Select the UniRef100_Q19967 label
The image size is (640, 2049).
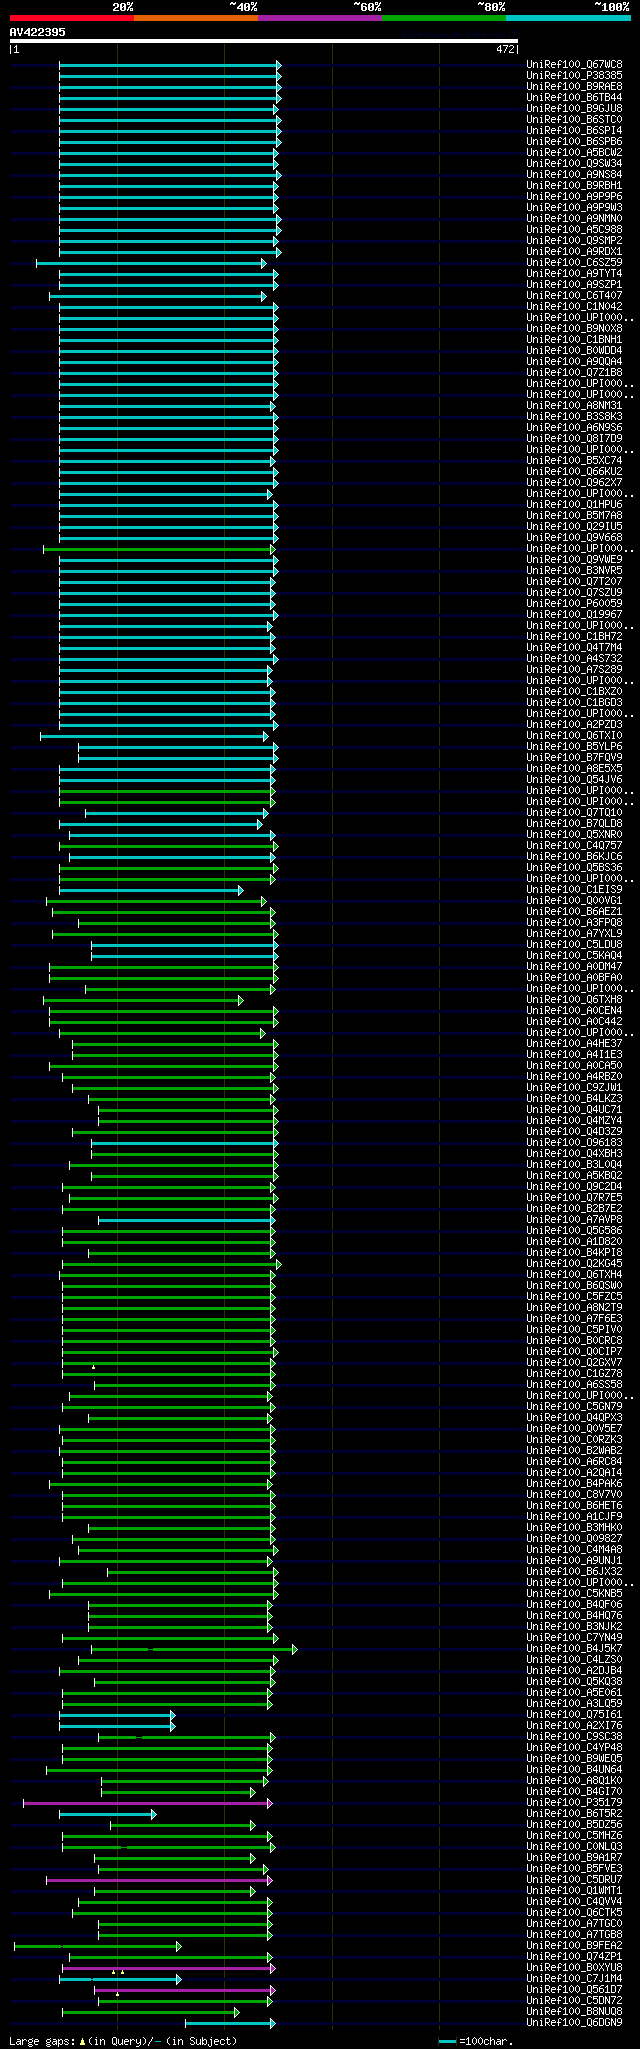point(574,615)
